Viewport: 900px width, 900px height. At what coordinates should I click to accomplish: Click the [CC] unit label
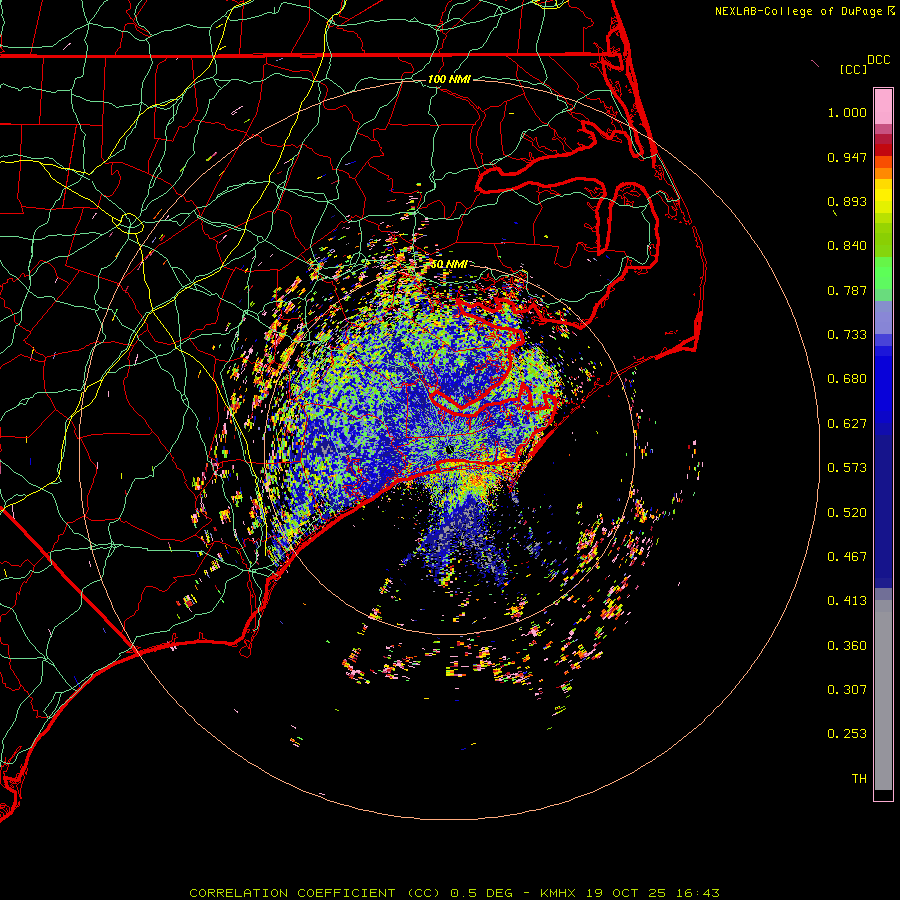pyautogui.click(x=854, y=69)
